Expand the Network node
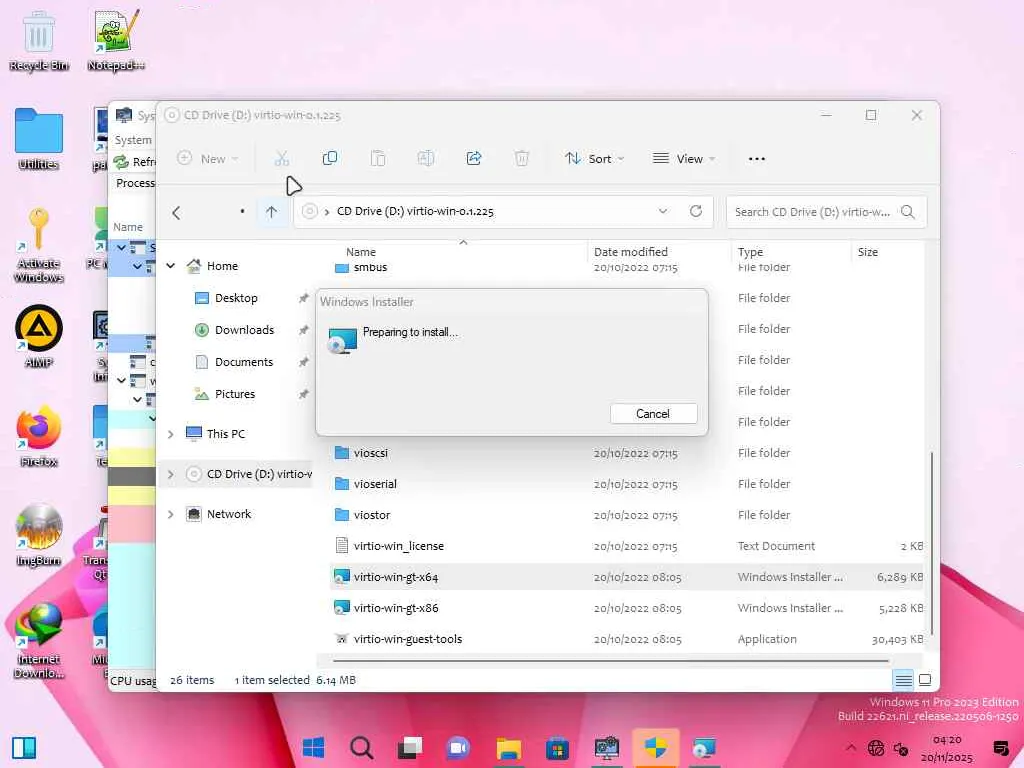Image resolution: width=1024 pixels, height=768 pixels. [171, 515]
